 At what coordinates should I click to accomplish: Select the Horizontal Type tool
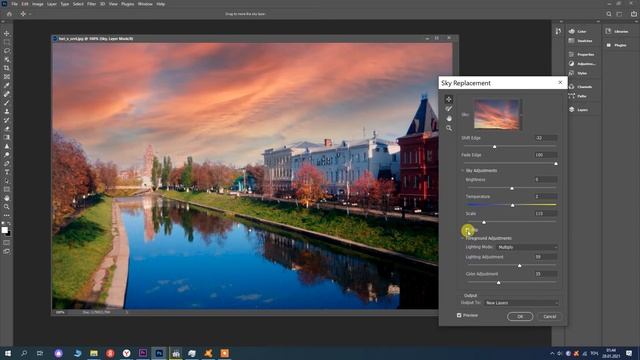[7, 172]
